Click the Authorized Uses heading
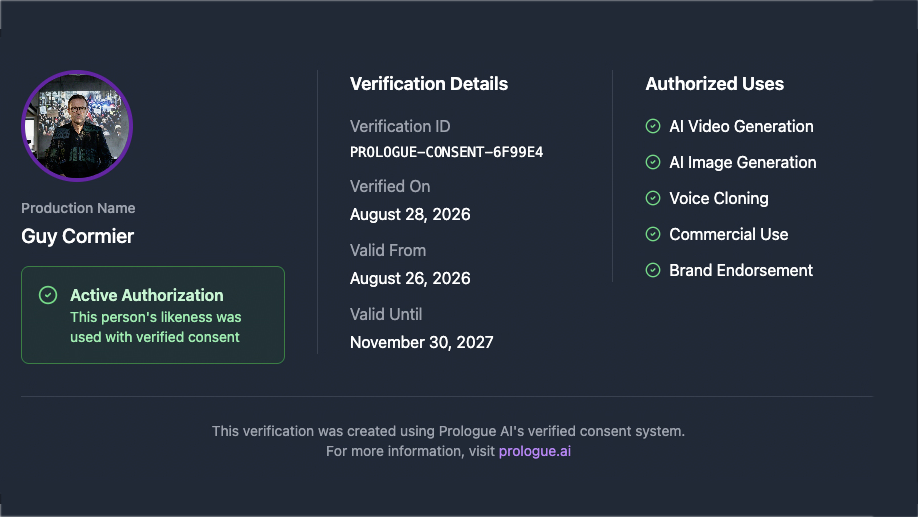918x517 pixels. click(x=714, y=84)
